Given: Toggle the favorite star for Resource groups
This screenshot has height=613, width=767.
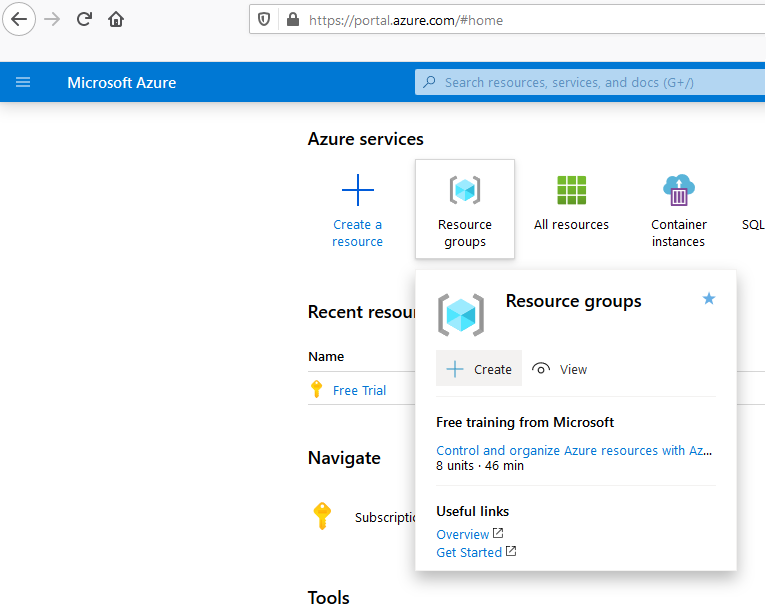Looking at the screenshot, I should tap(709, 298).
